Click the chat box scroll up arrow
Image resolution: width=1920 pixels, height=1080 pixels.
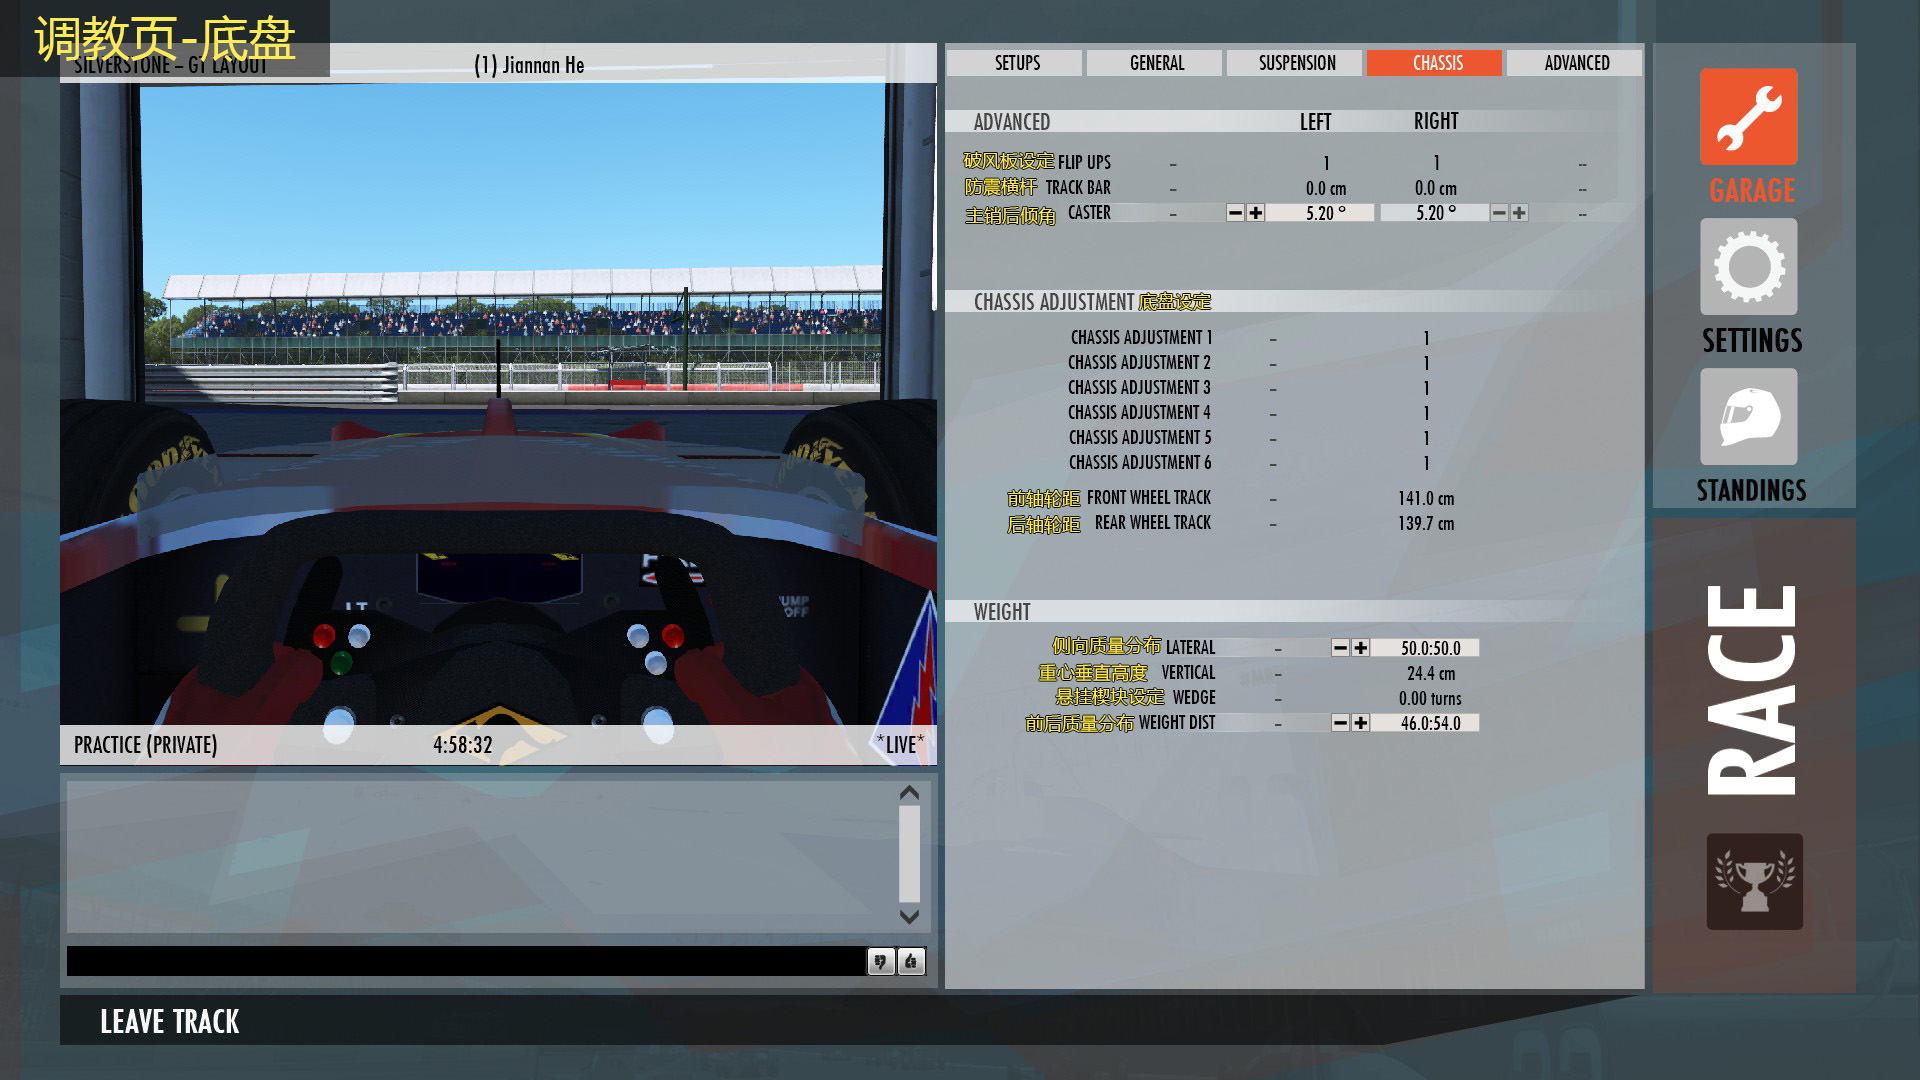tap(909, 793)
